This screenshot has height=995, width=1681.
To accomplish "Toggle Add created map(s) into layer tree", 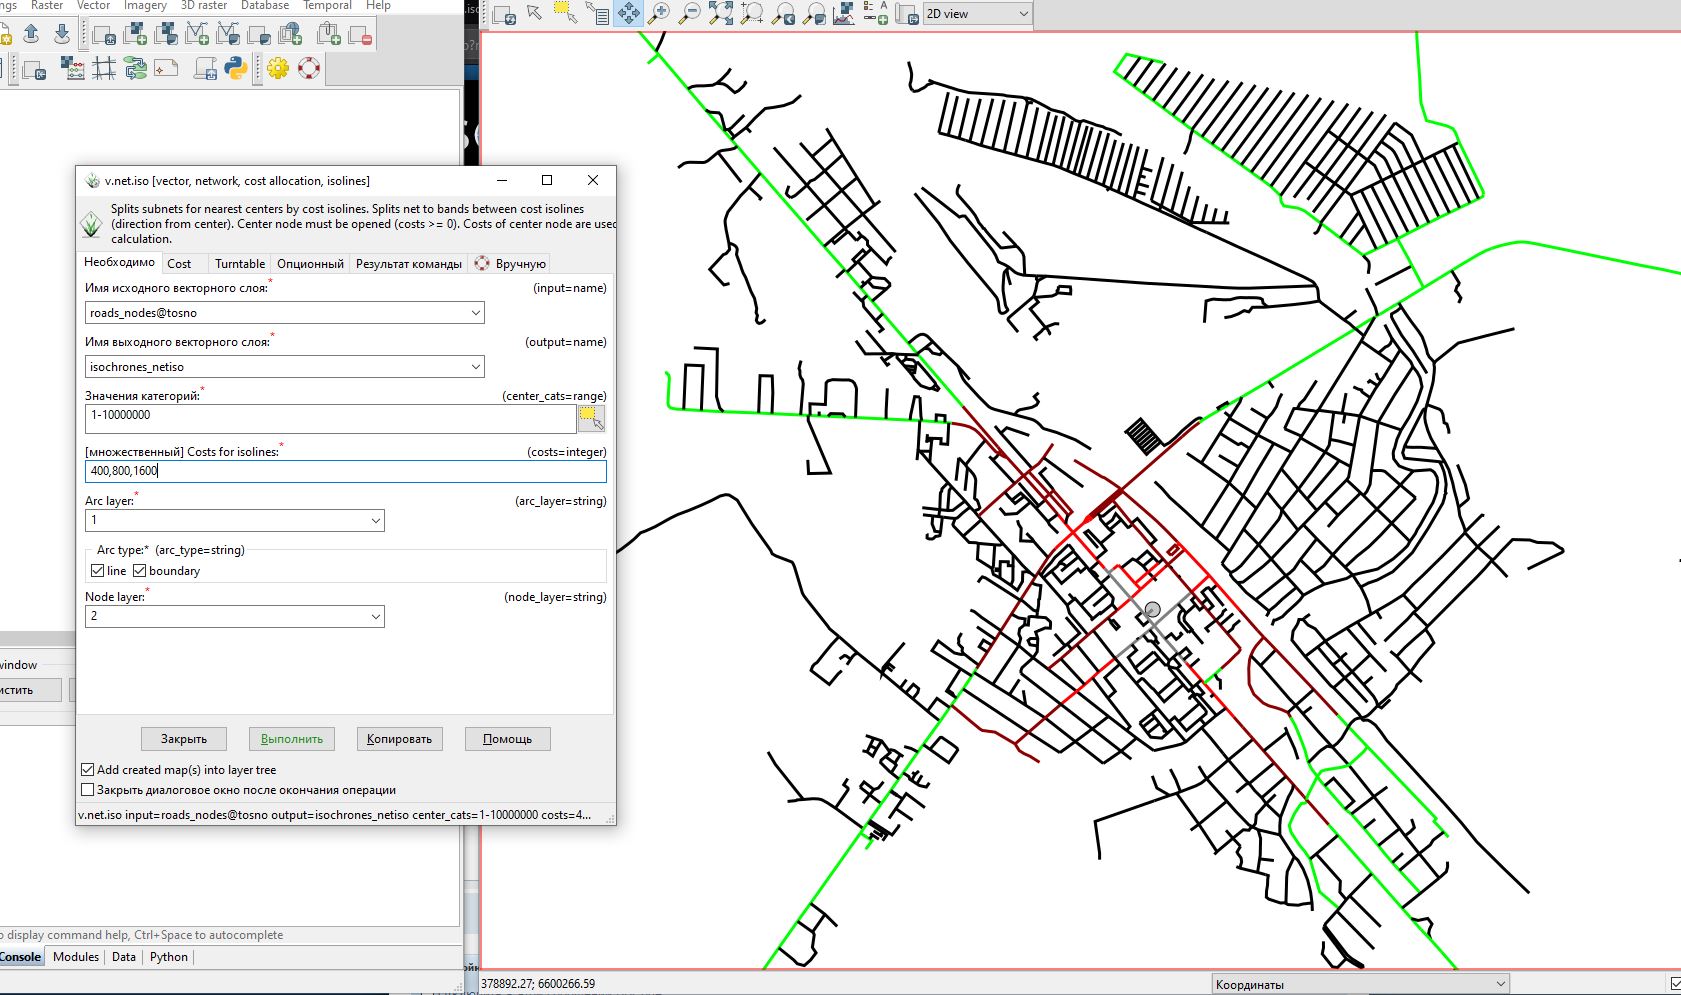I will click(88, 770).
